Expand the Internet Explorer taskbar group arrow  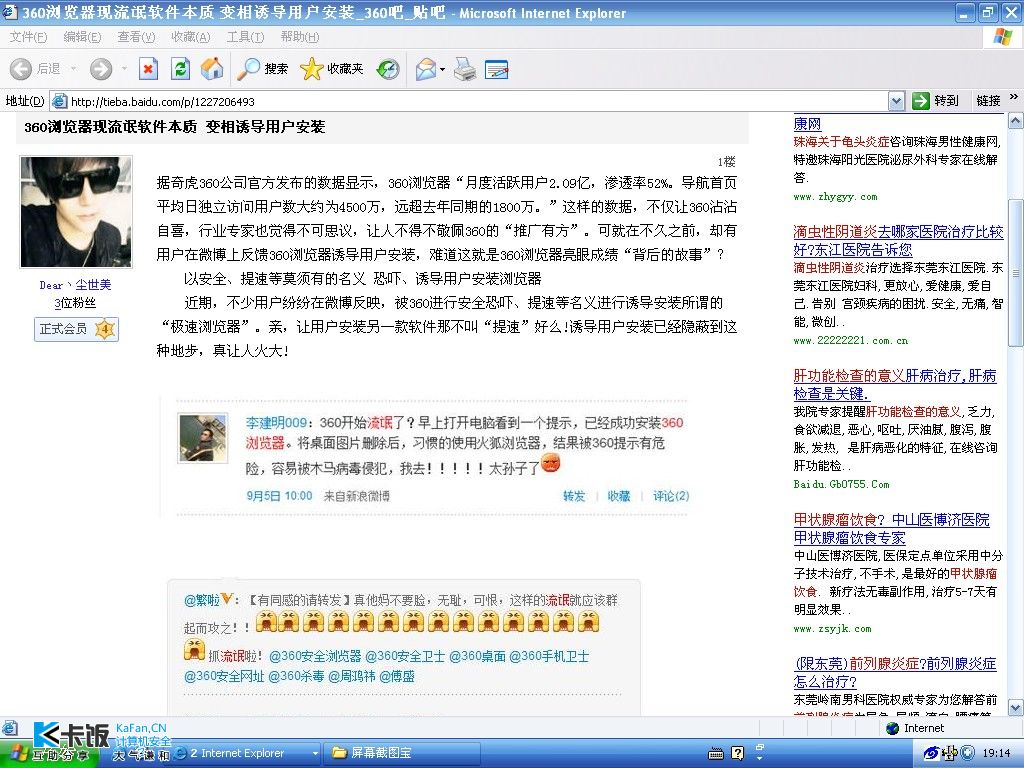tap(315, 753)
